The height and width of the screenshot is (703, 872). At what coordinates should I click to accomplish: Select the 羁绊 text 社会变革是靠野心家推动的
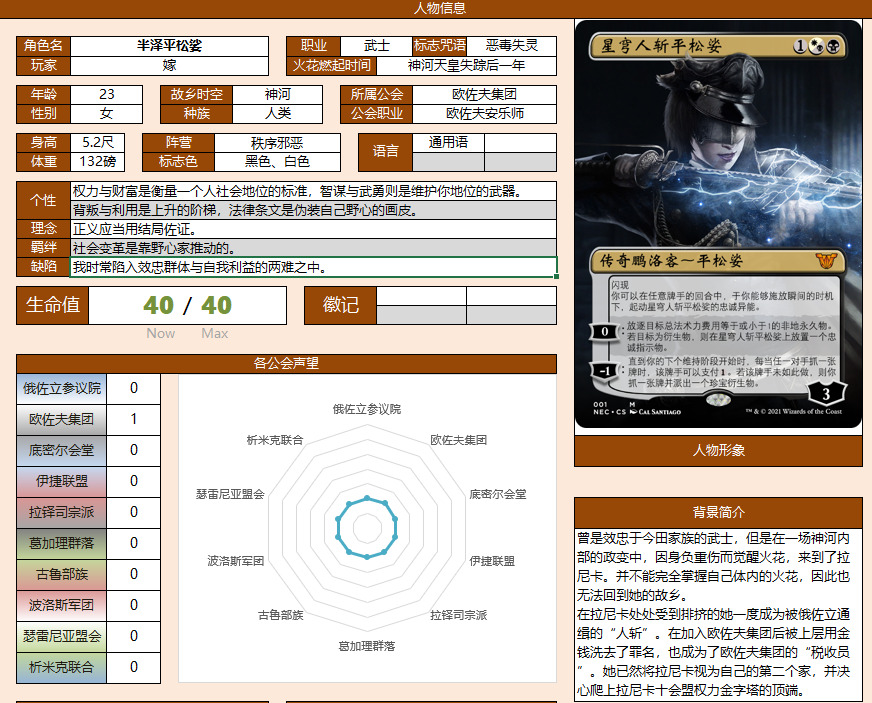(x=314, y=248)
